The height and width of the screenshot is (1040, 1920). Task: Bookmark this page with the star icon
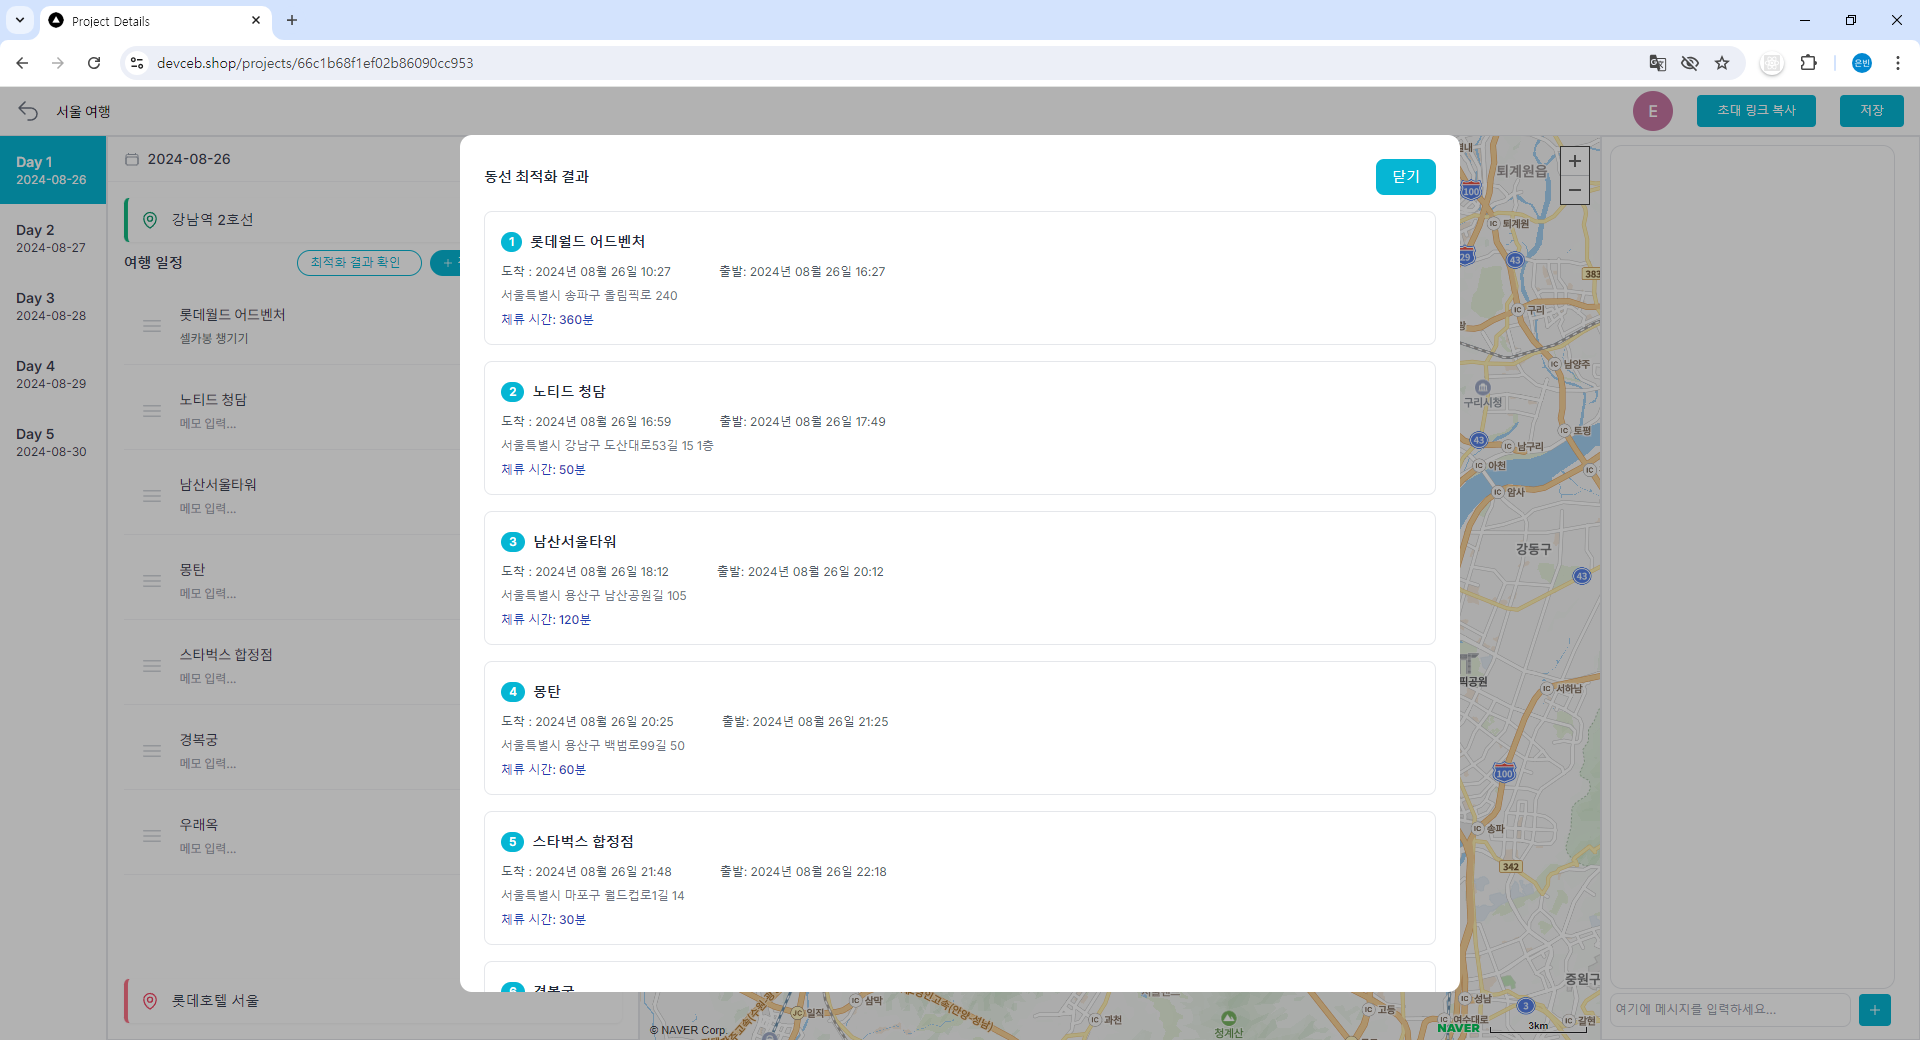click(x=1722, y=63)
